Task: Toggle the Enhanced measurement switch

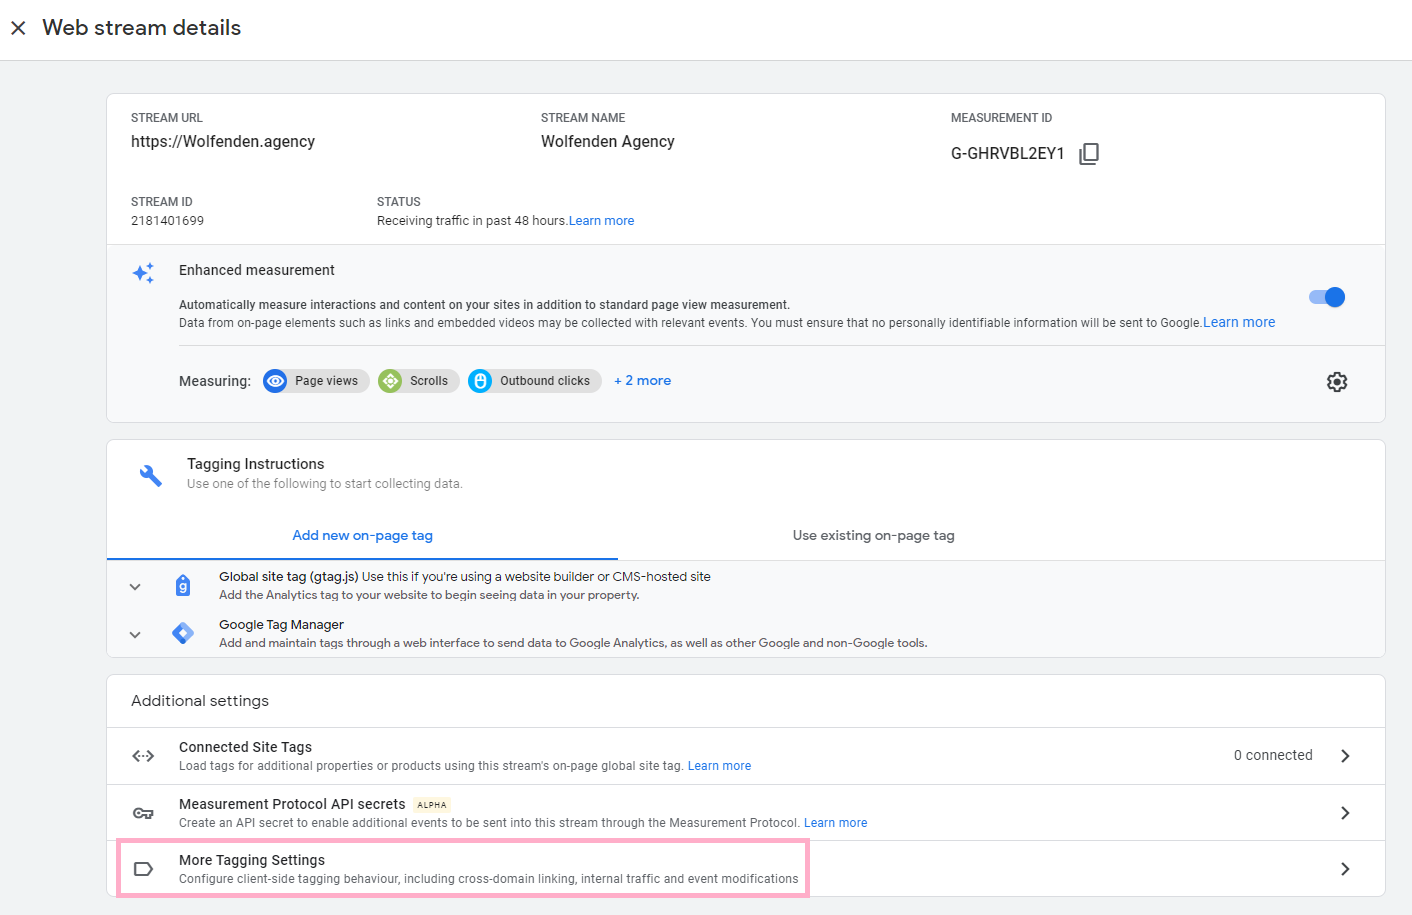Action: coord(1327,297)
